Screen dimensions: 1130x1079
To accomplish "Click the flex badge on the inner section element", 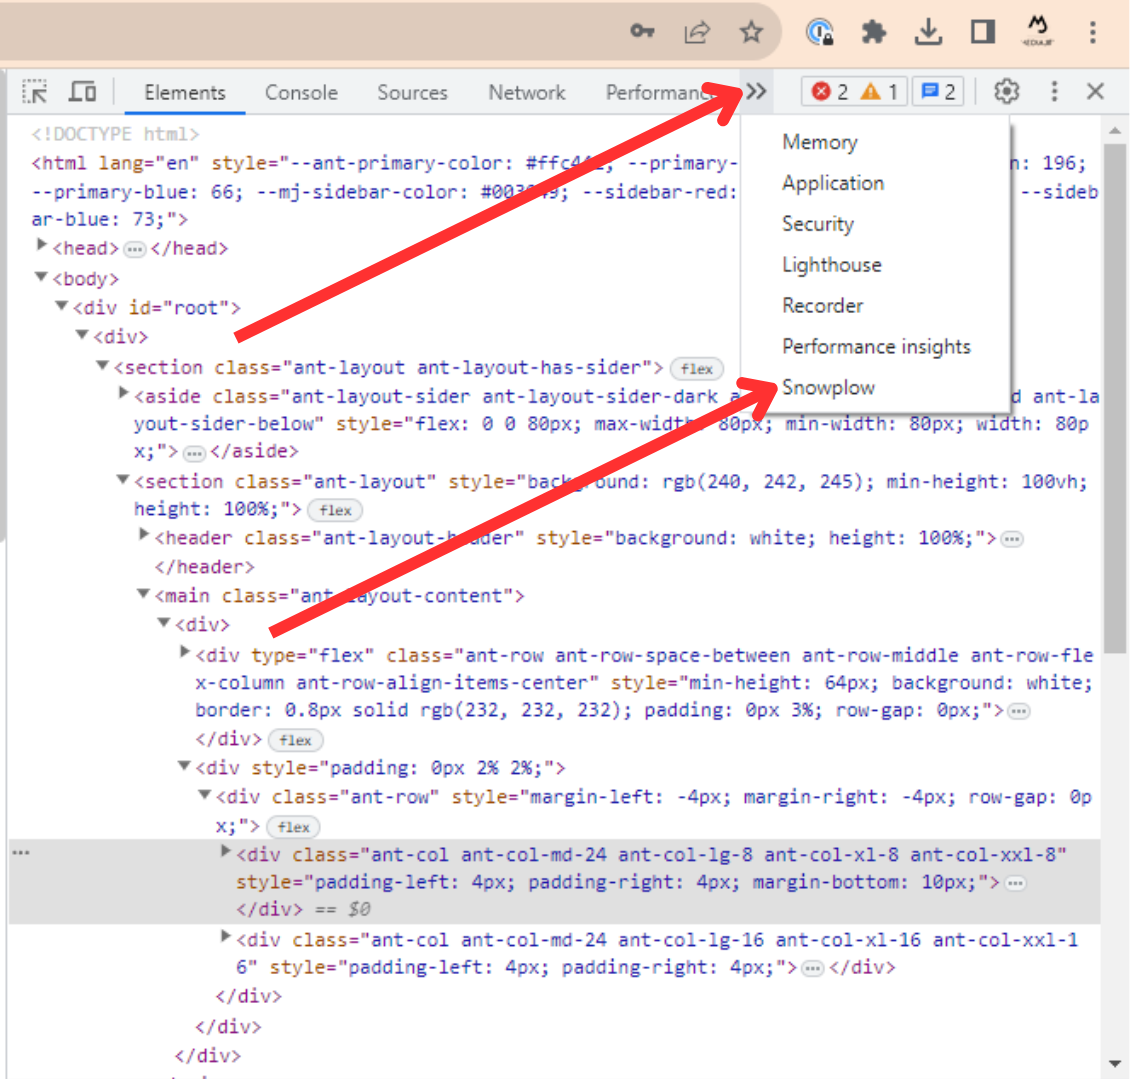I will tap(335, 510).
